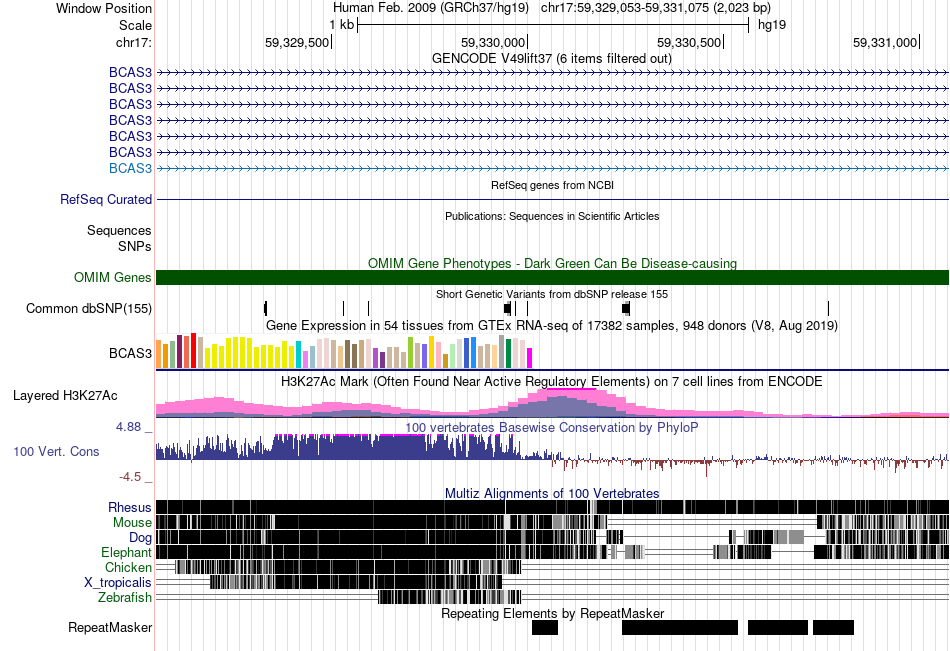Click the leftmost dbSNP variant marker

(265, 309)
